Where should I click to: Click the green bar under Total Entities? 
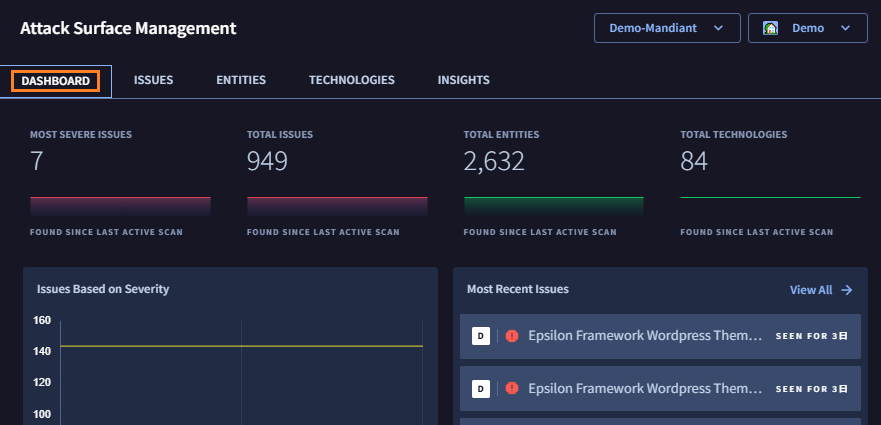[x=553, y=206]
